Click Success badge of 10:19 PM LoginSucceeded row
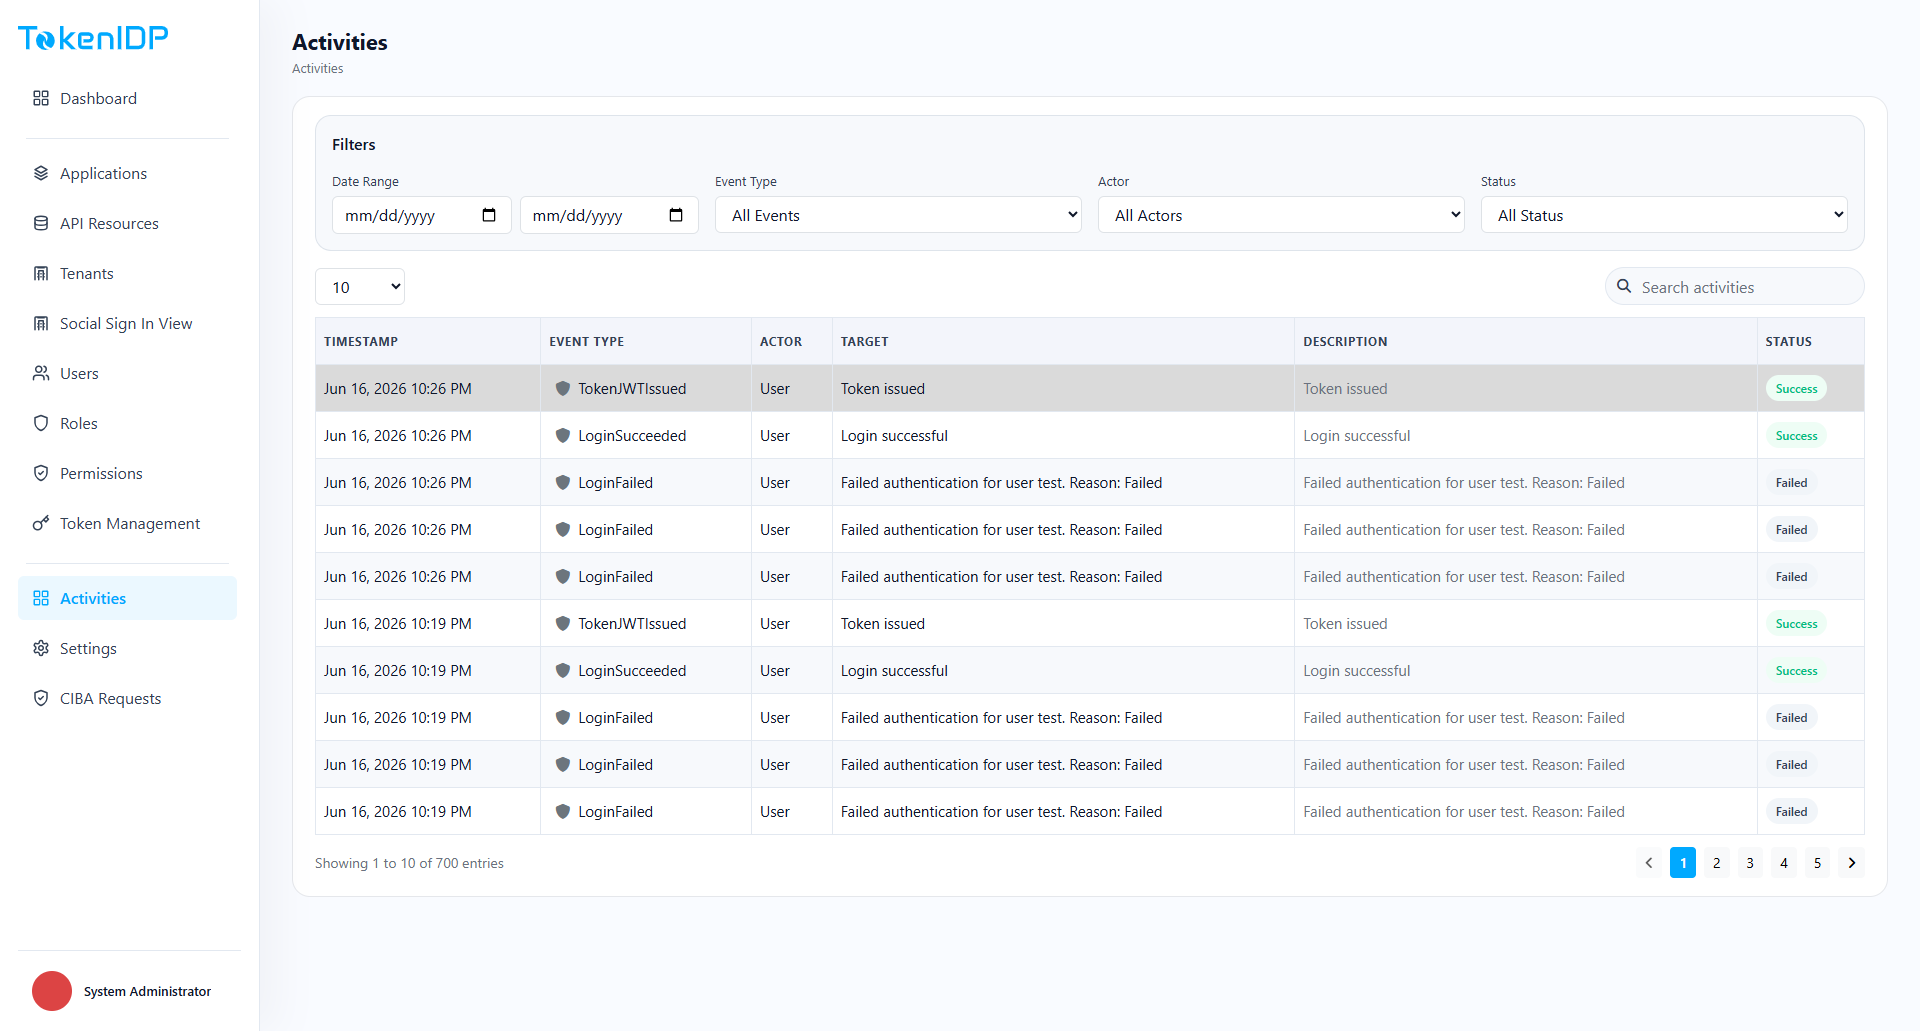This screenshot has height=1031, width=1920. (x=1797, y=671)
